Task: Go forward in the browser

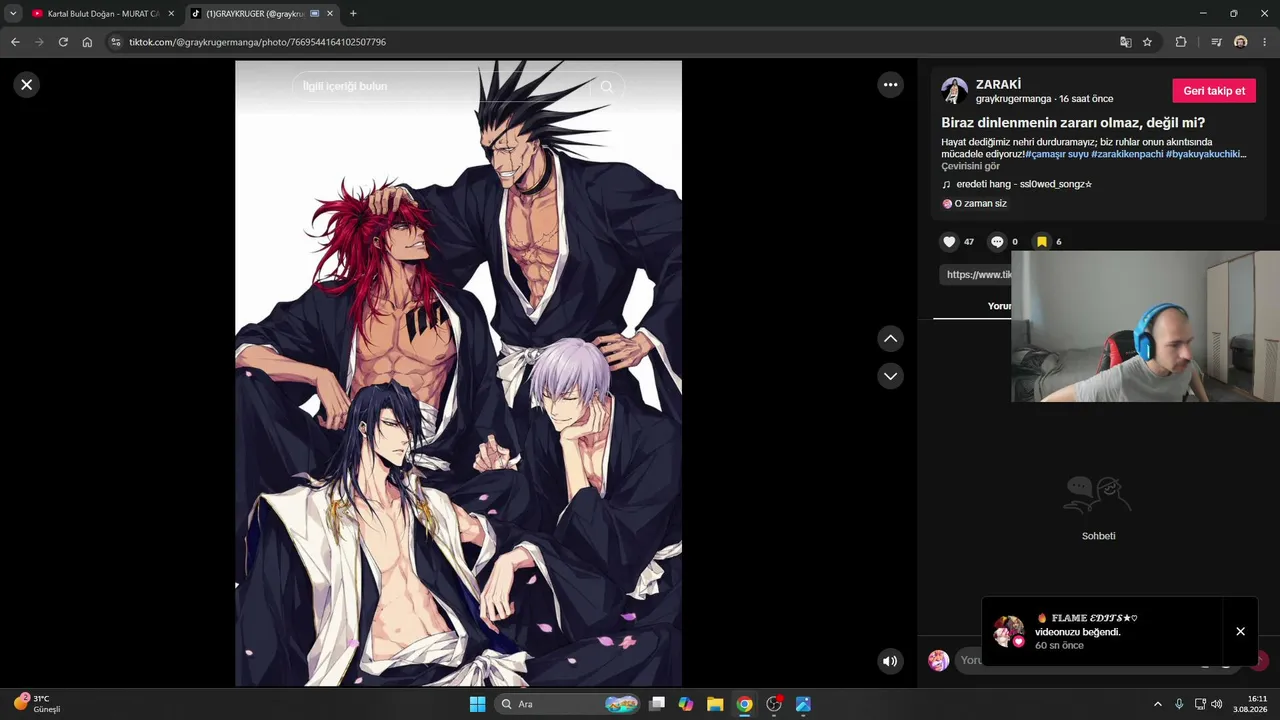Action: point(39,42)
